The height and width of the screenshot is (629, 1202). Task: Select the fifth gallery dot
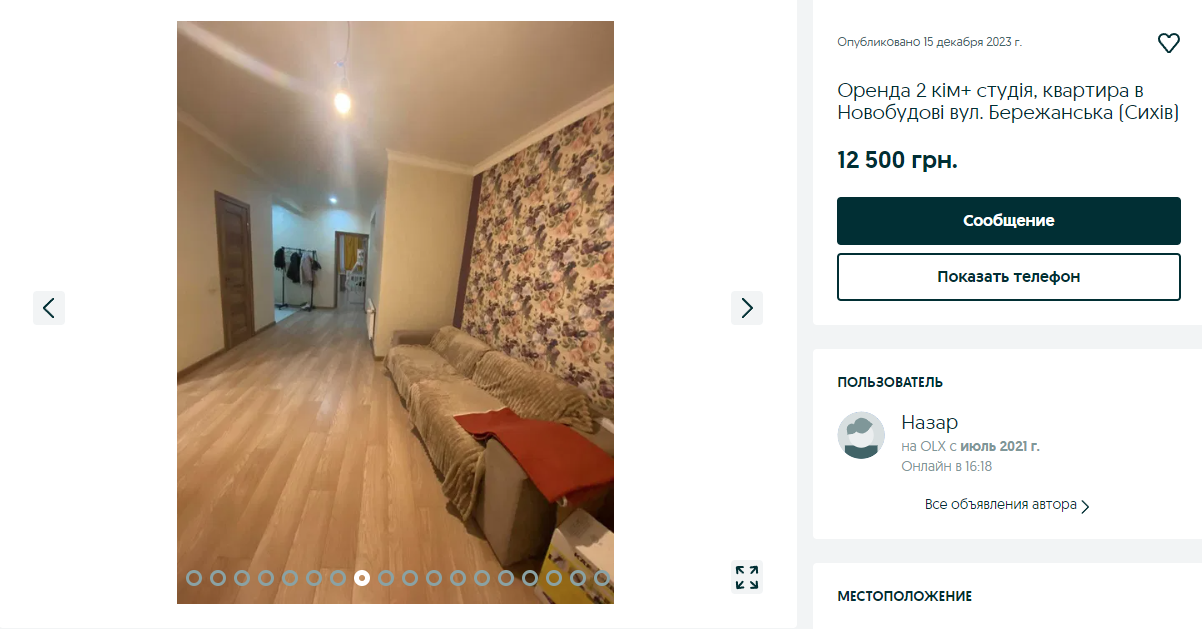click(x=290, y=577)
